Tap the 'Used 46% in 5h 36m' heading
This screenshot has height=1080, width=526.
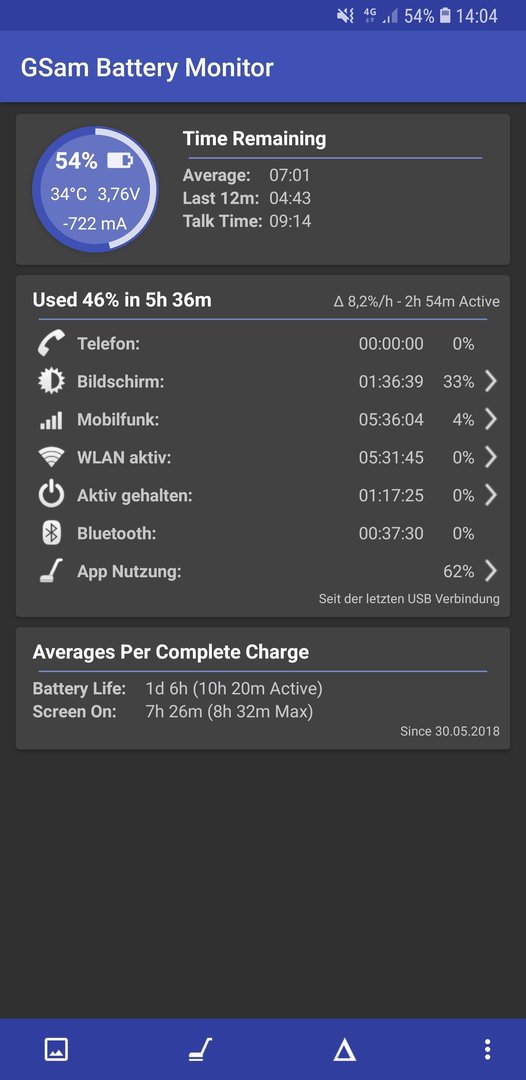click(122, 300)
